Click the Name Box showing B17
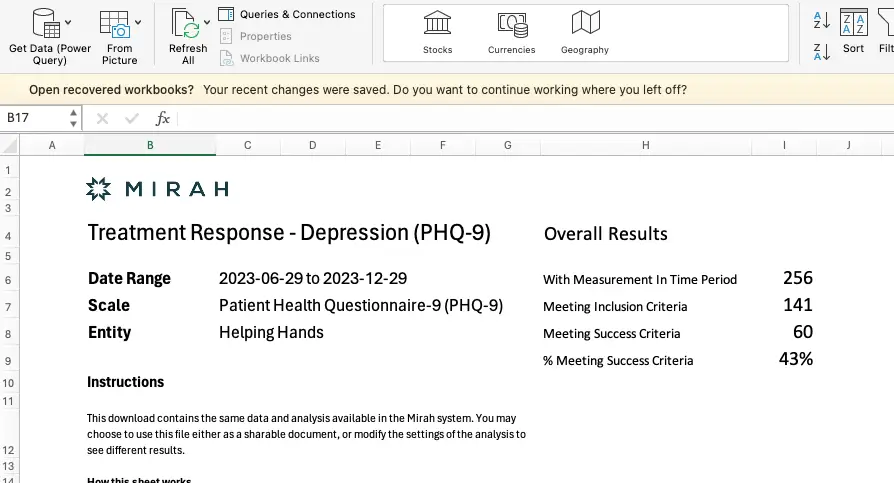Viewport: 894px width, 483px height. pos(35,118)
